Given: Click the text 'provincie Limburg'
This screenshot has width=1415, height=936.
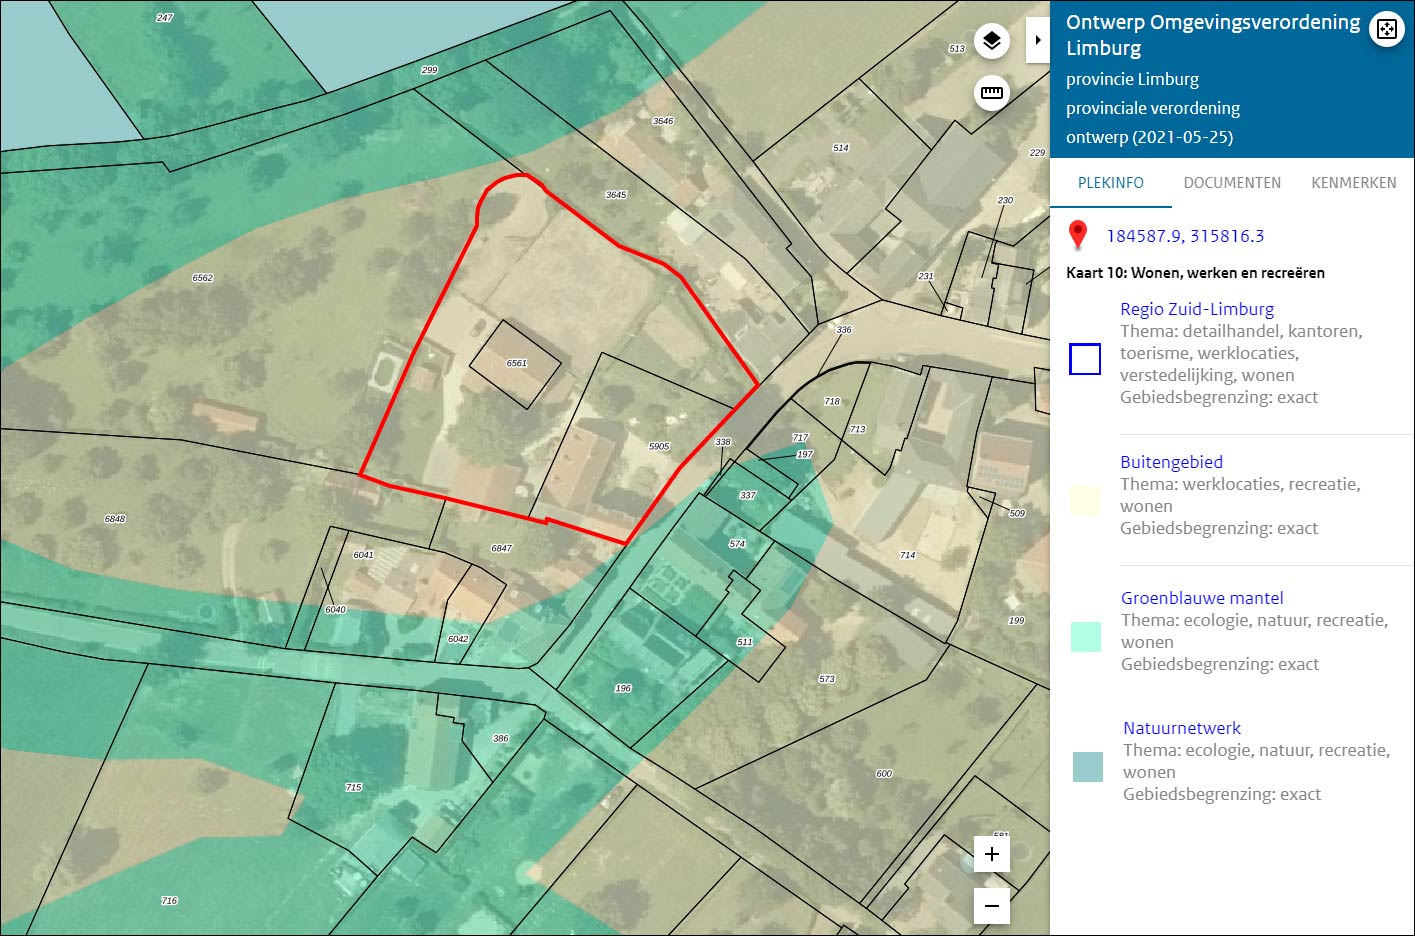Looking at the screenshot, I should [x=1132, y=79].
